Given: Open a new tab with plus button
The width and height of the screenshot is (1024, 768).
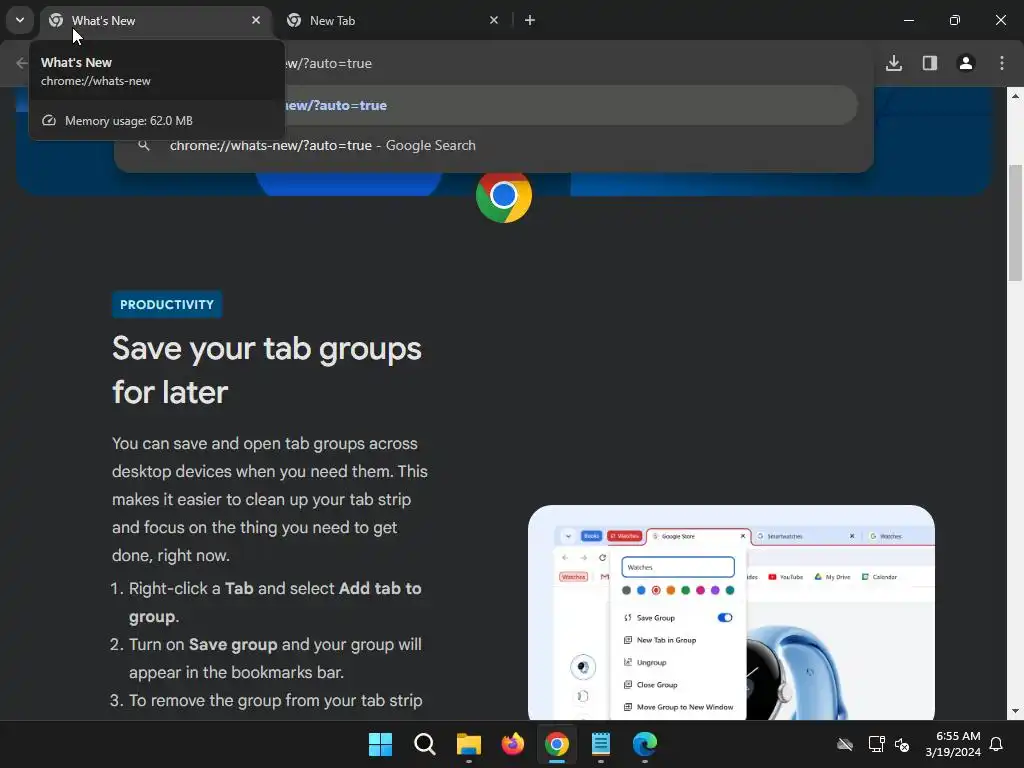Looking at the screenshot, I should 530,20.
